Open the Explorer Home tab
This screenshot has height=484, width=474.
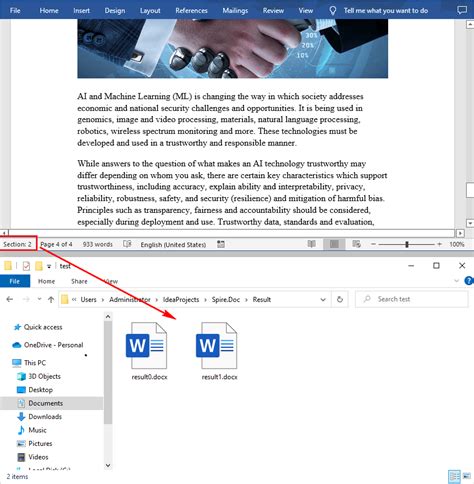(46, 281)
